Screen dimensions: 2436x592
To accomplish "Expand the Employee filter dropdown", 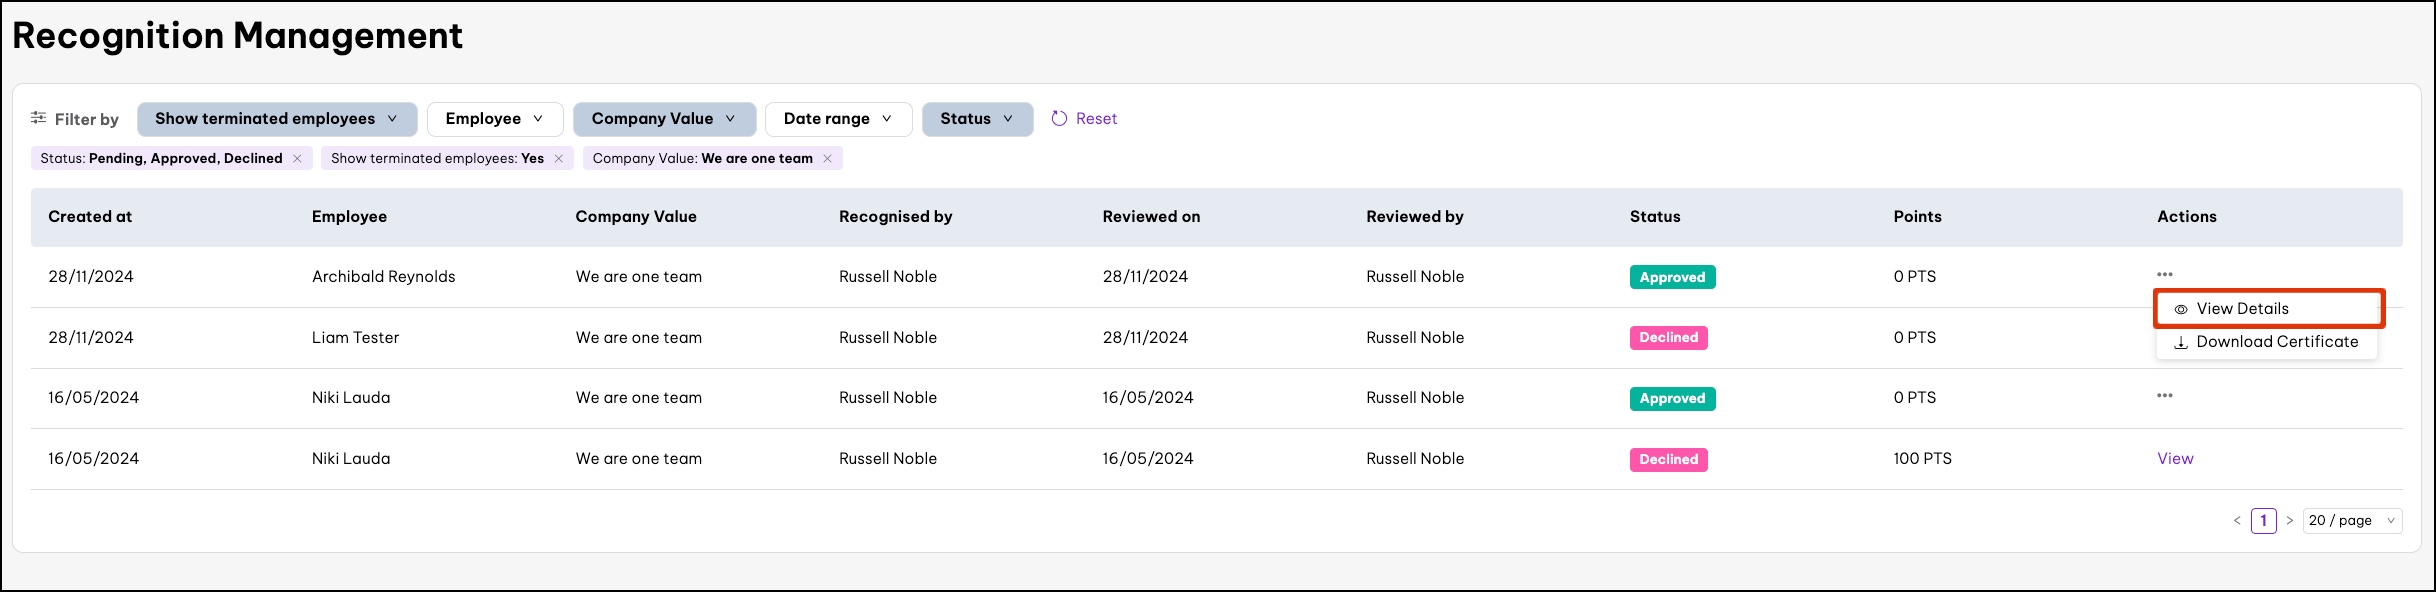I will click(x=494, y=119).
